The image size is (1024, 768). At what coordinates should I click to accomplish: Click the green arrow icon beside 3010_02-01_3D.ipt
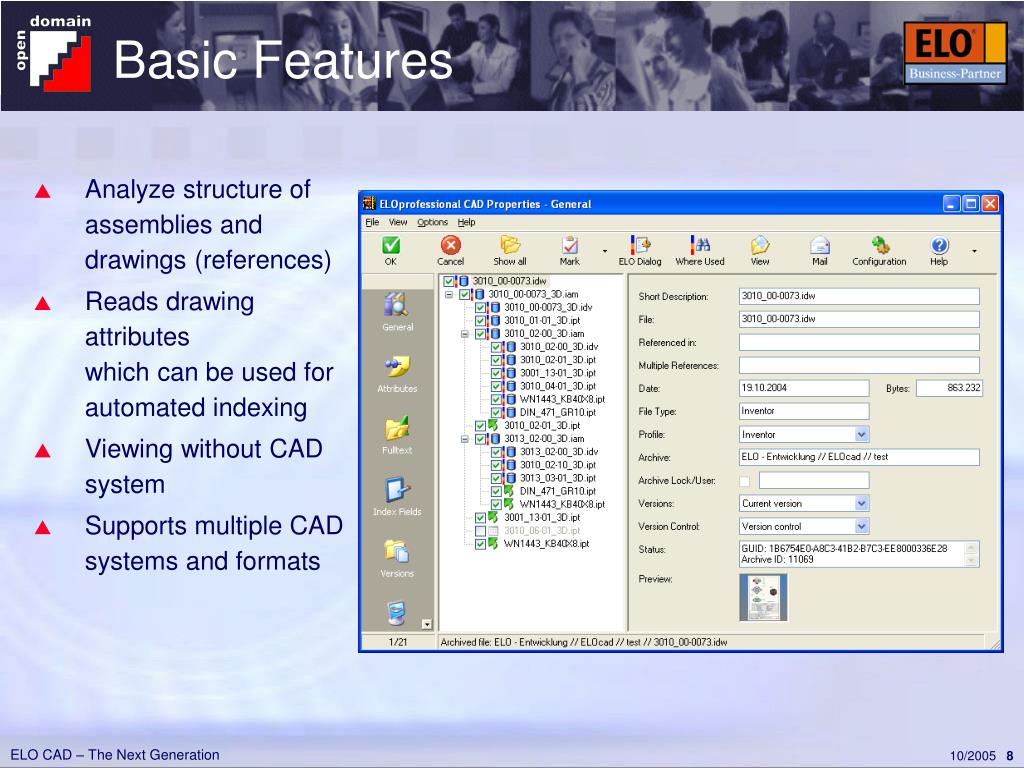click(x=494, y=425)
